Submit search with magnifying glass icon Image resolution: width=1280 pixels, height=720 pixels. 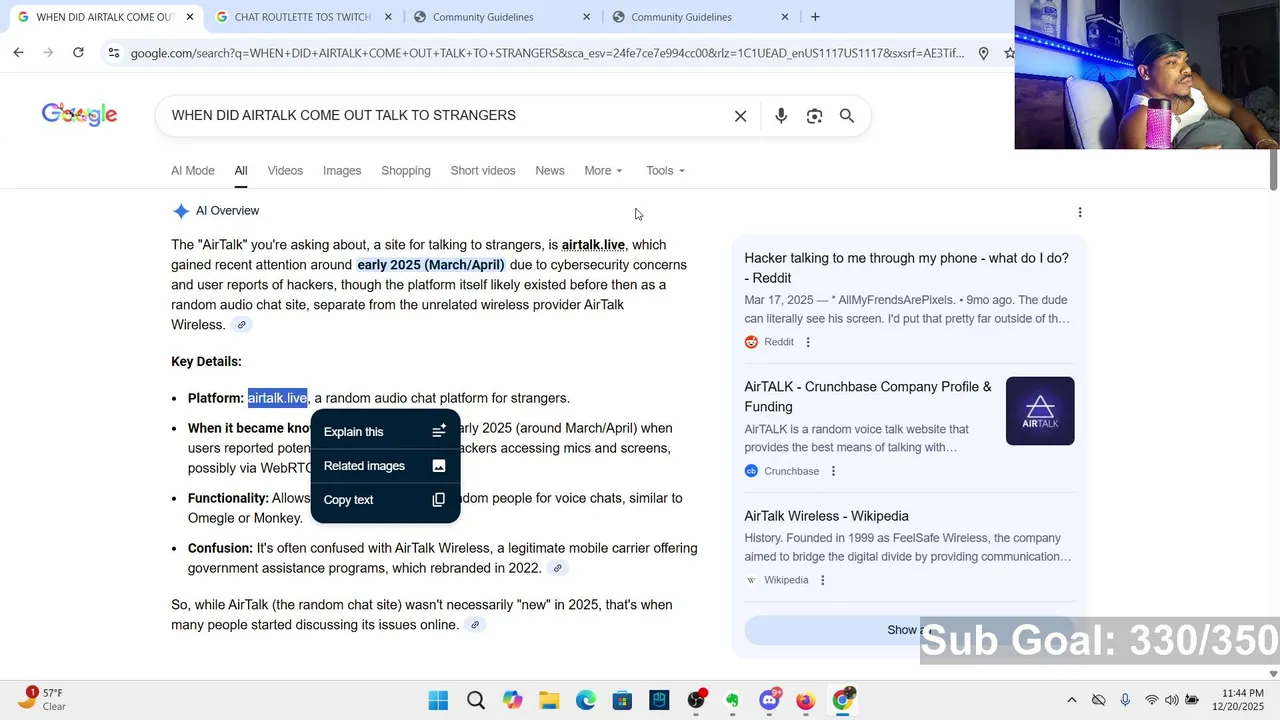tap(847, 116)
